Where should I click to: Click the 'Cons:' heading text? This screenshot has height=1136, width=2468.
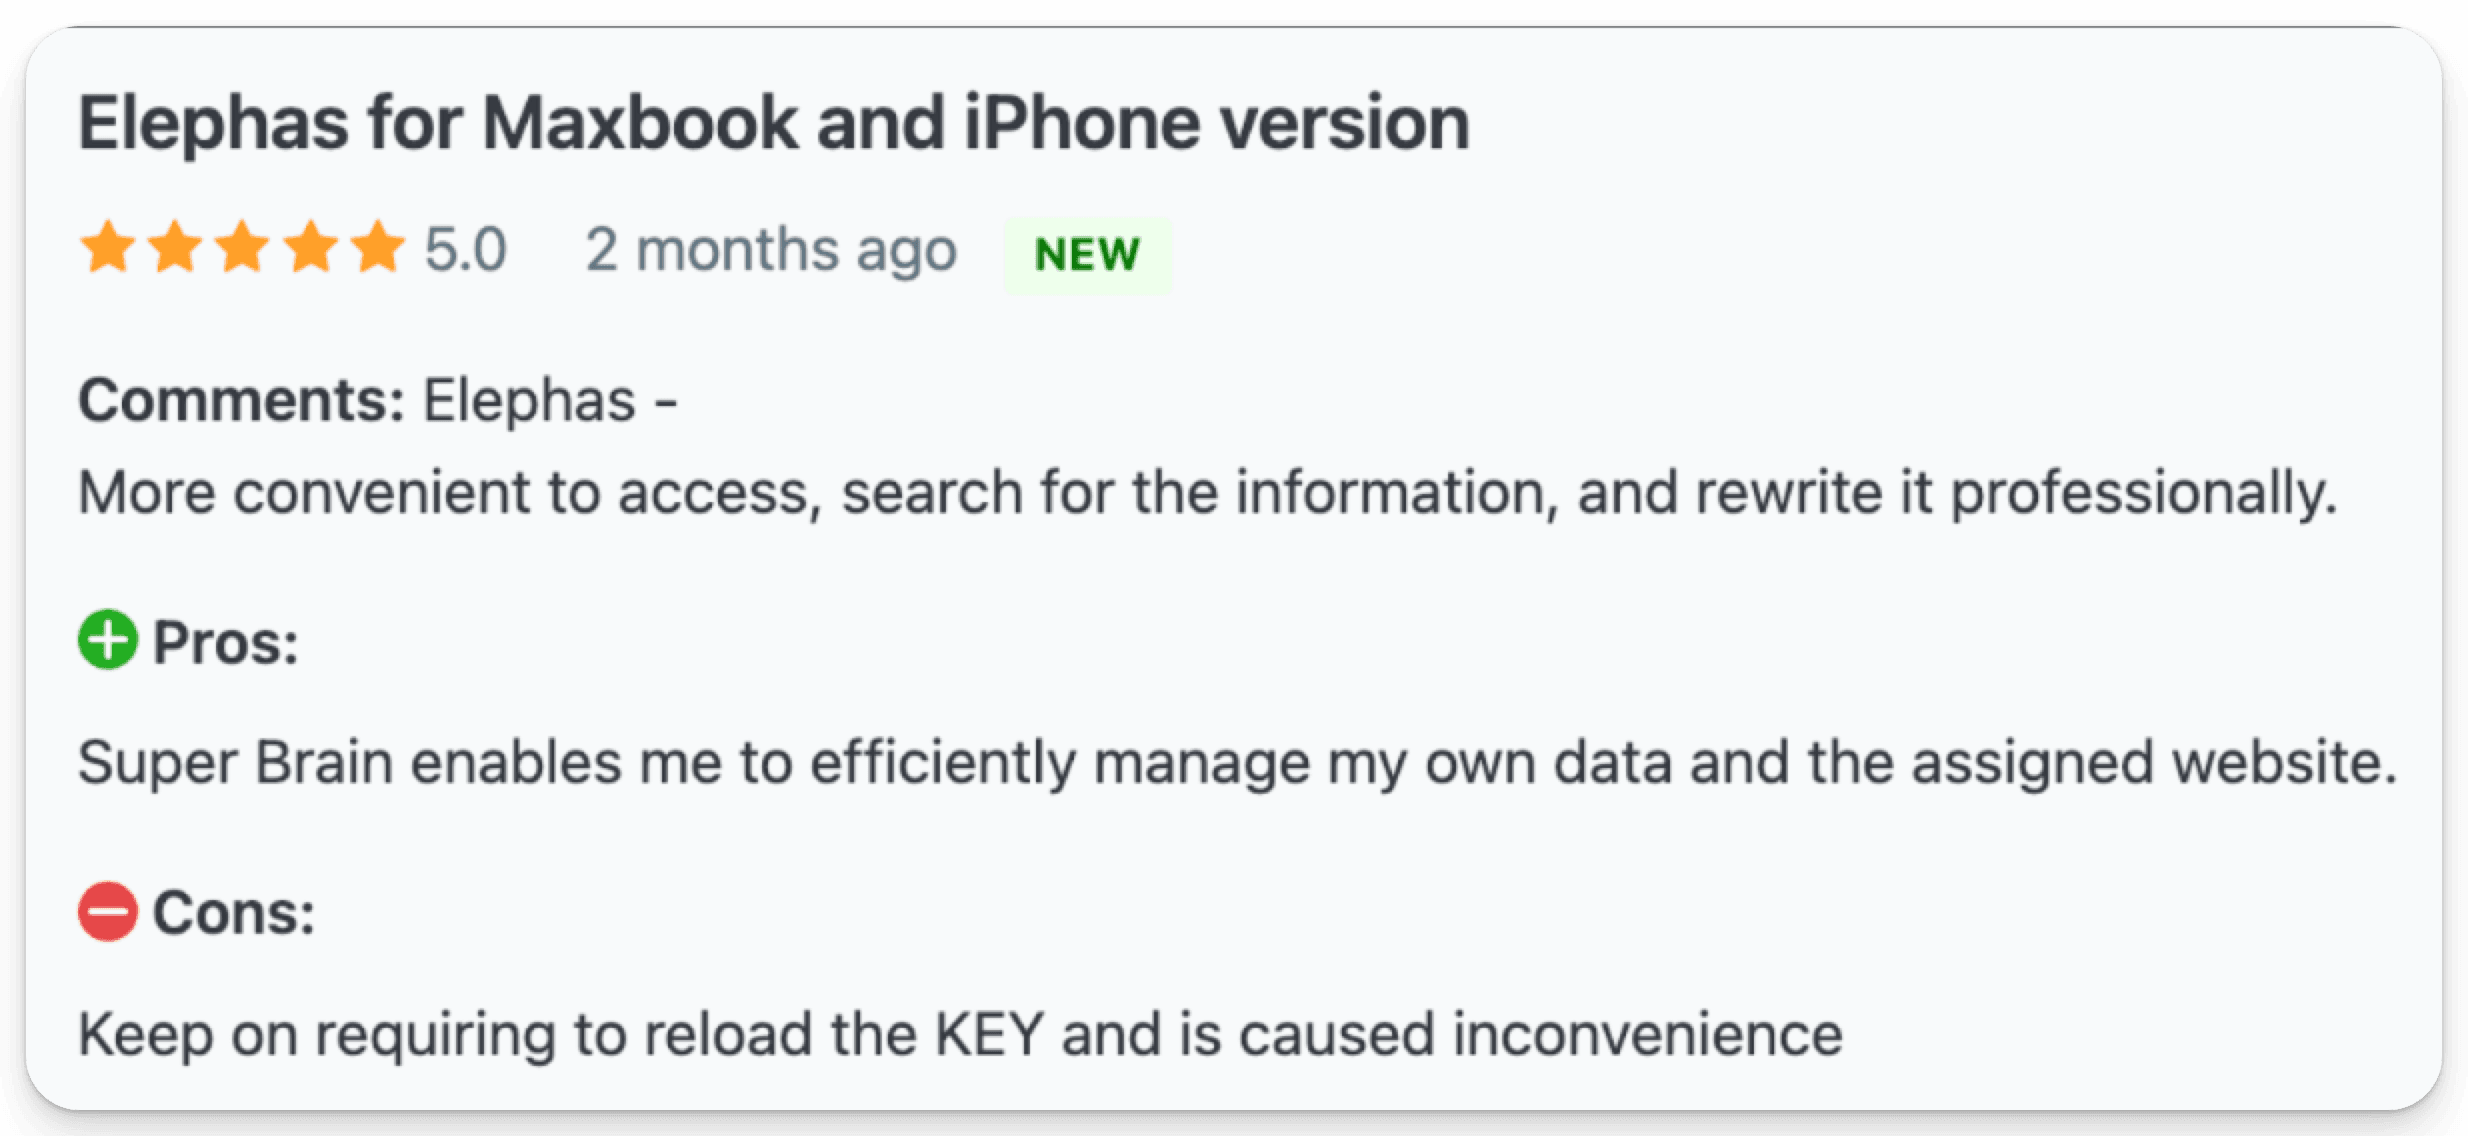(x=234, y=914)
